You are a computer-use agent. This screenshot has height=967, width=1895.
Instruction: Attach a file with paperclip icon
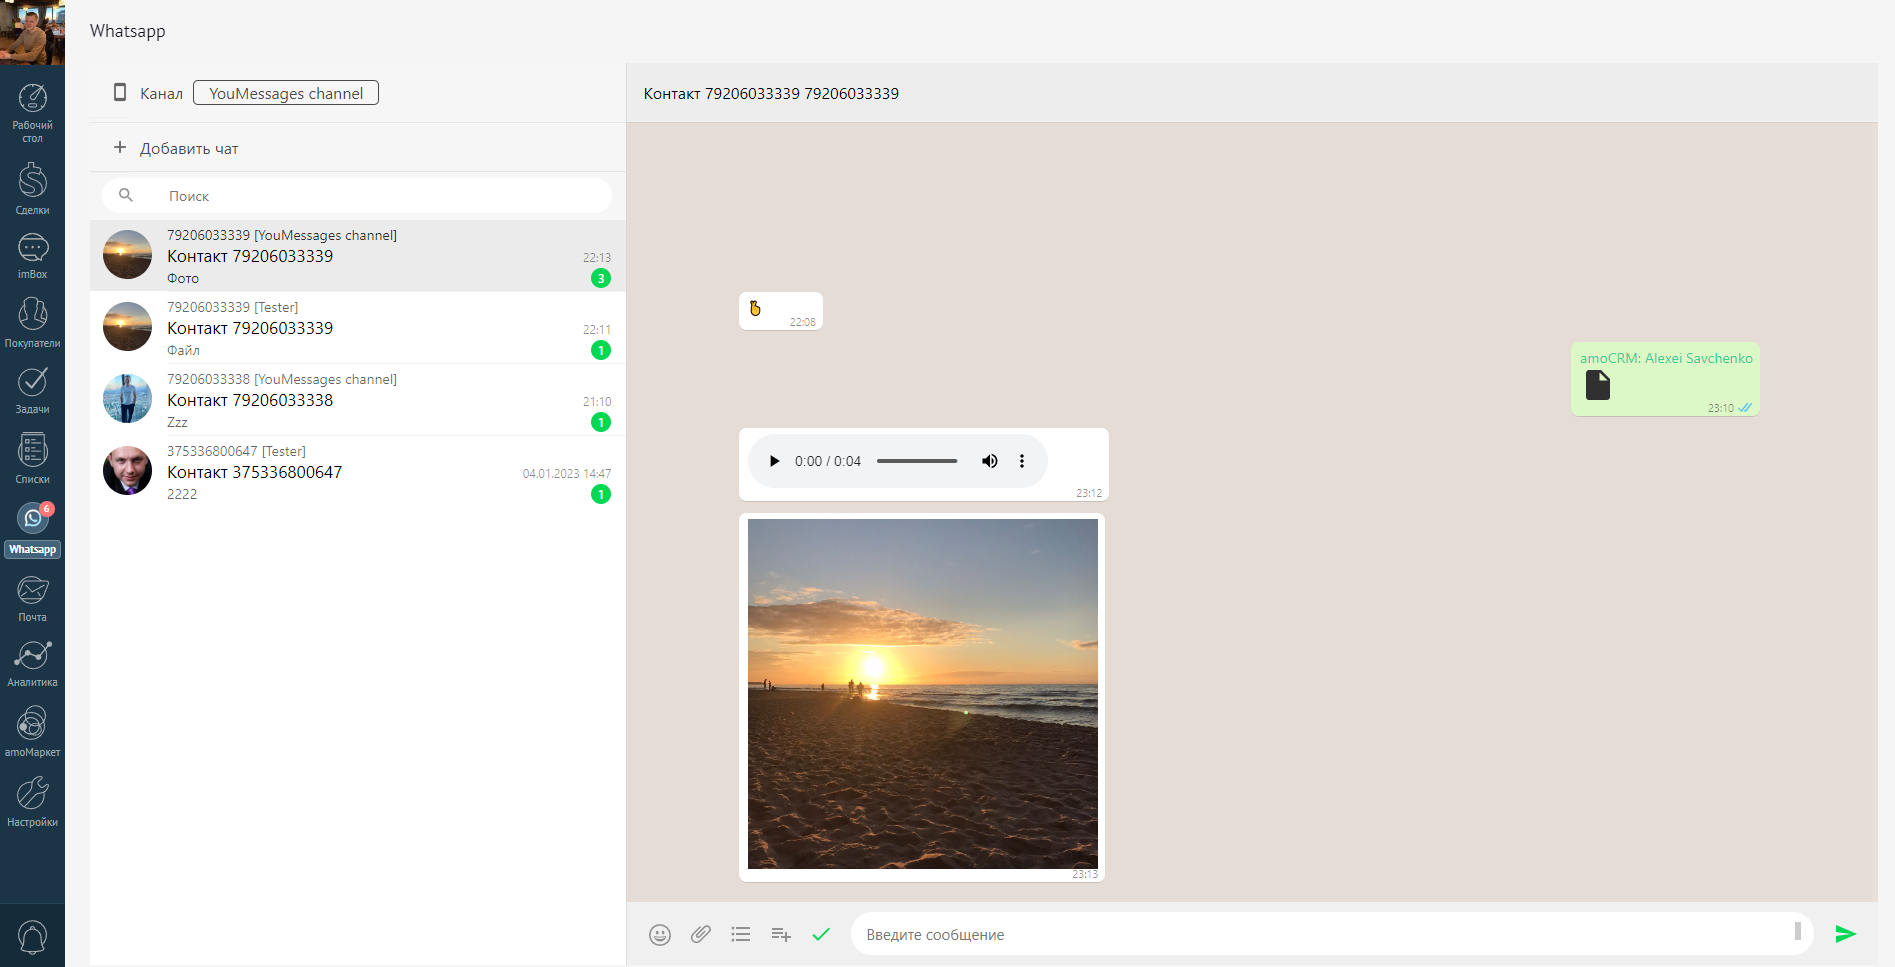tap(701, 934)
